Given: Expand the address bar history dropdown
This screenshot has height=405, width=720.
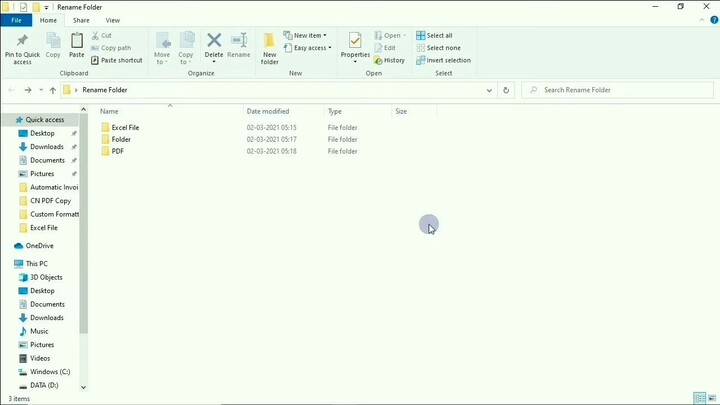Looking at the screenshot, I should pos(489,90).
